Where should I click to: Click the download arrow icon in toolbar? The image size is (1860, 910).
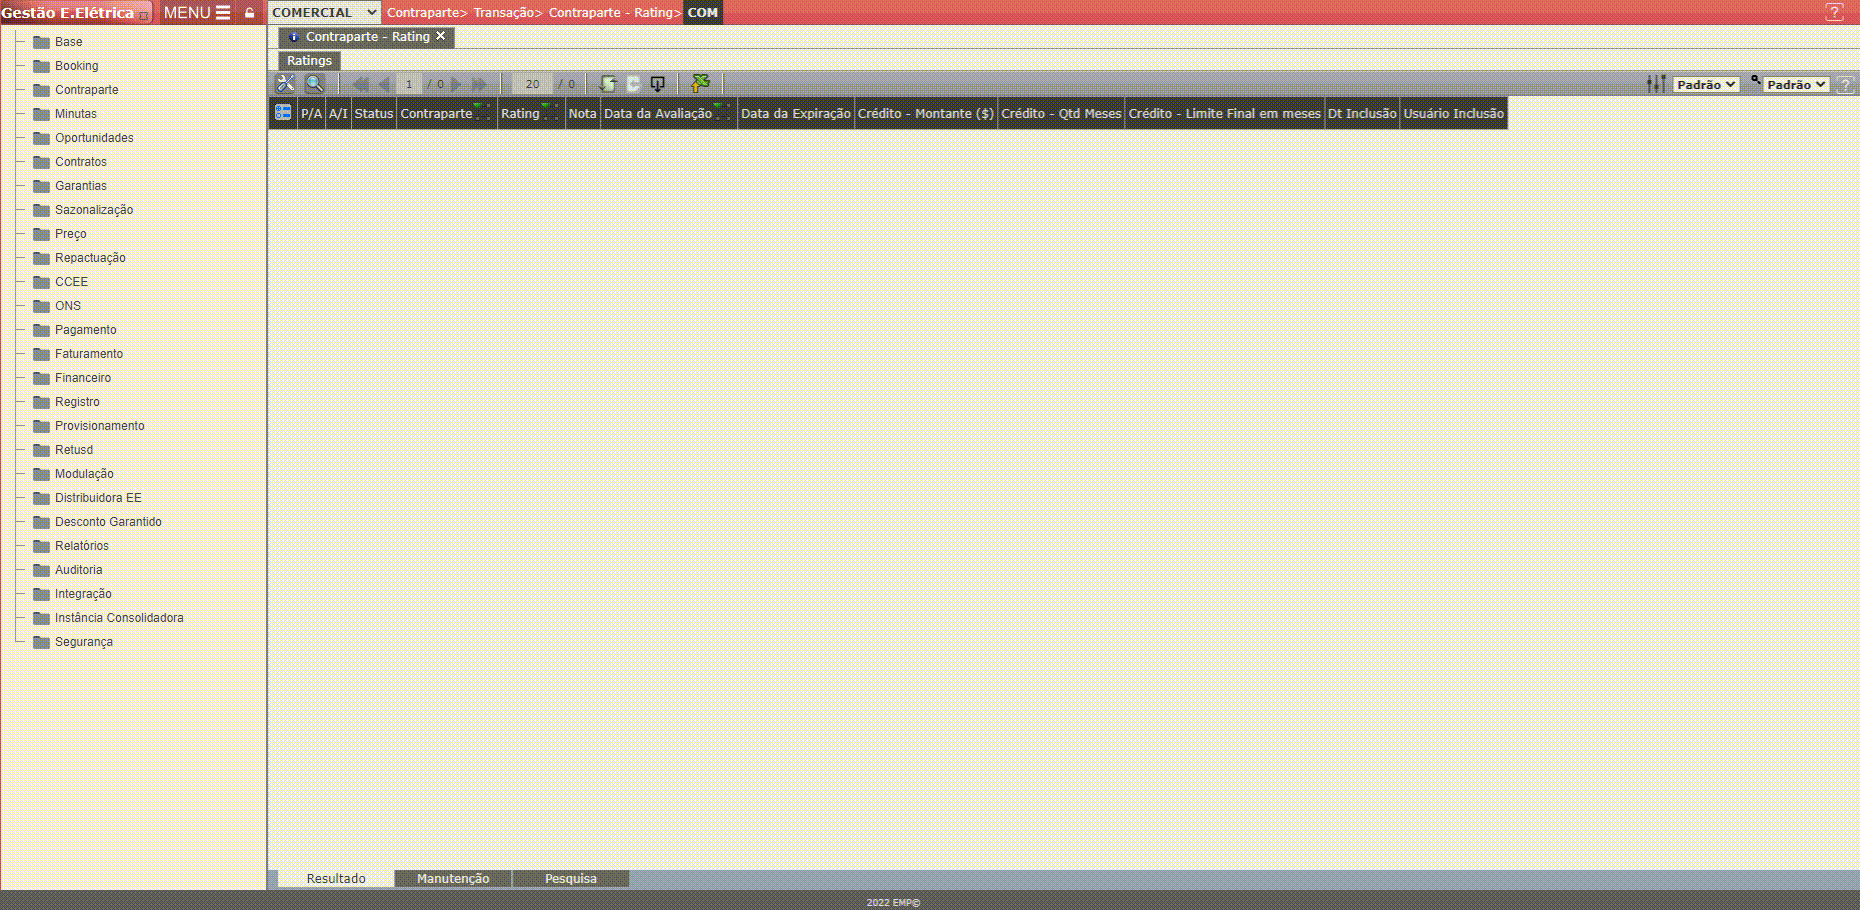click(x=657, y=84)
